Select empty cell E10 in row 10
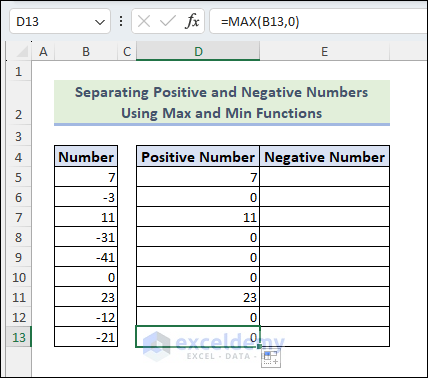 click(x=324, y=277)
